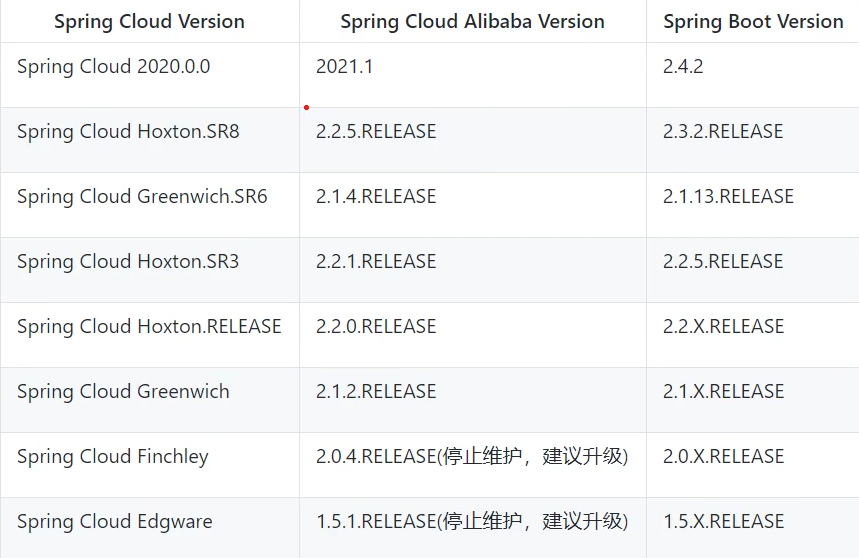Select the Spring Cloud 2020.0.0 cell
This screenshot has height=558, width=859.
tap(150, 75)
